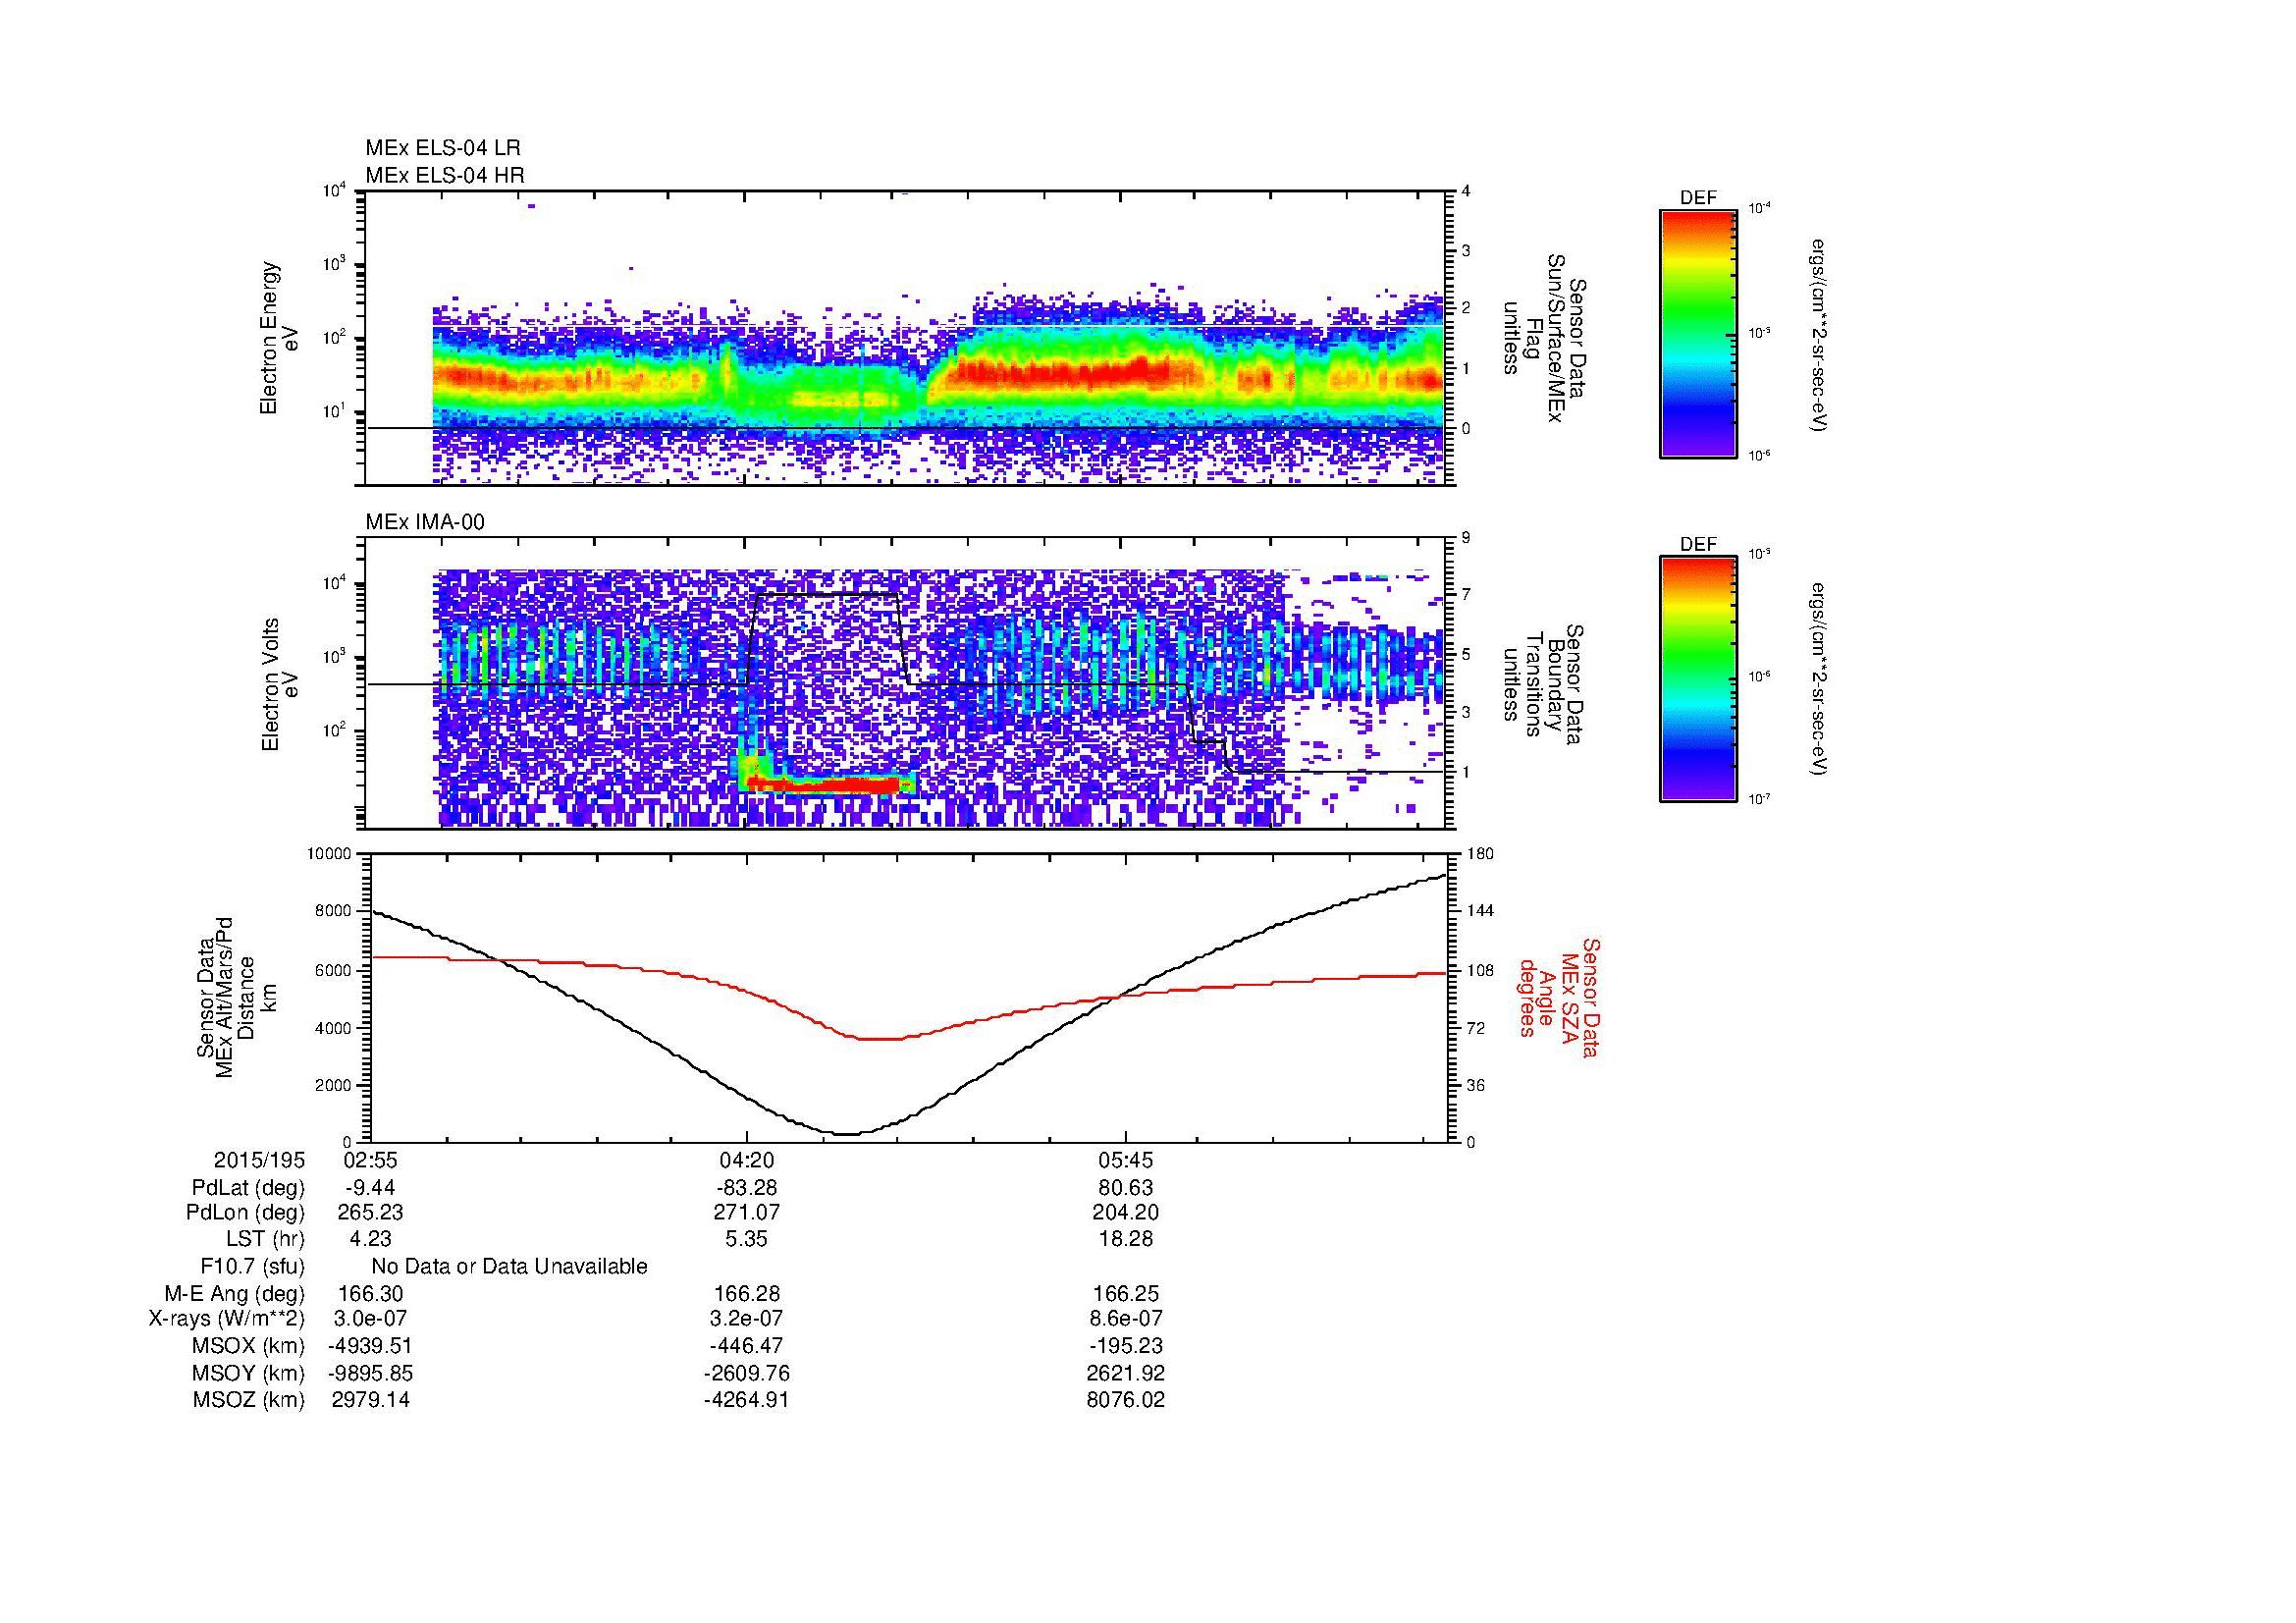This screenshot has height=1623, width=2296.
Task: Select MSOY value '-9895.85'
Action: [370, 1373]
